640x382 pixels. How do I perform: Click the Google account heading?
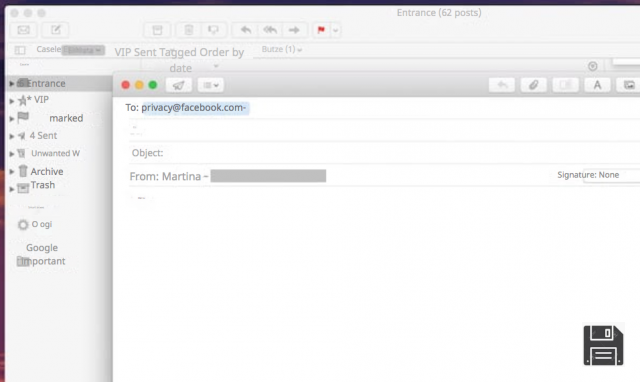click(x=42, y=248)
